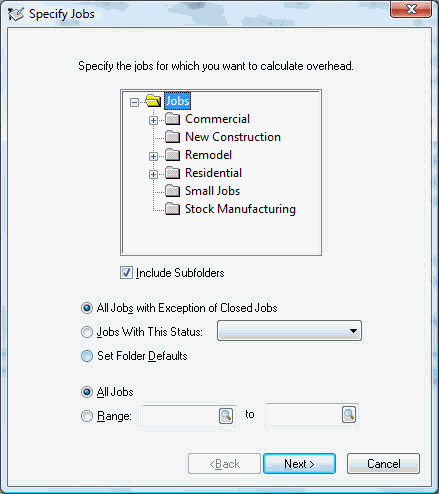Select the Residential tree item label
Image resolution: width=439 pixels, height=494 pixels.
[x=213, y=173]
